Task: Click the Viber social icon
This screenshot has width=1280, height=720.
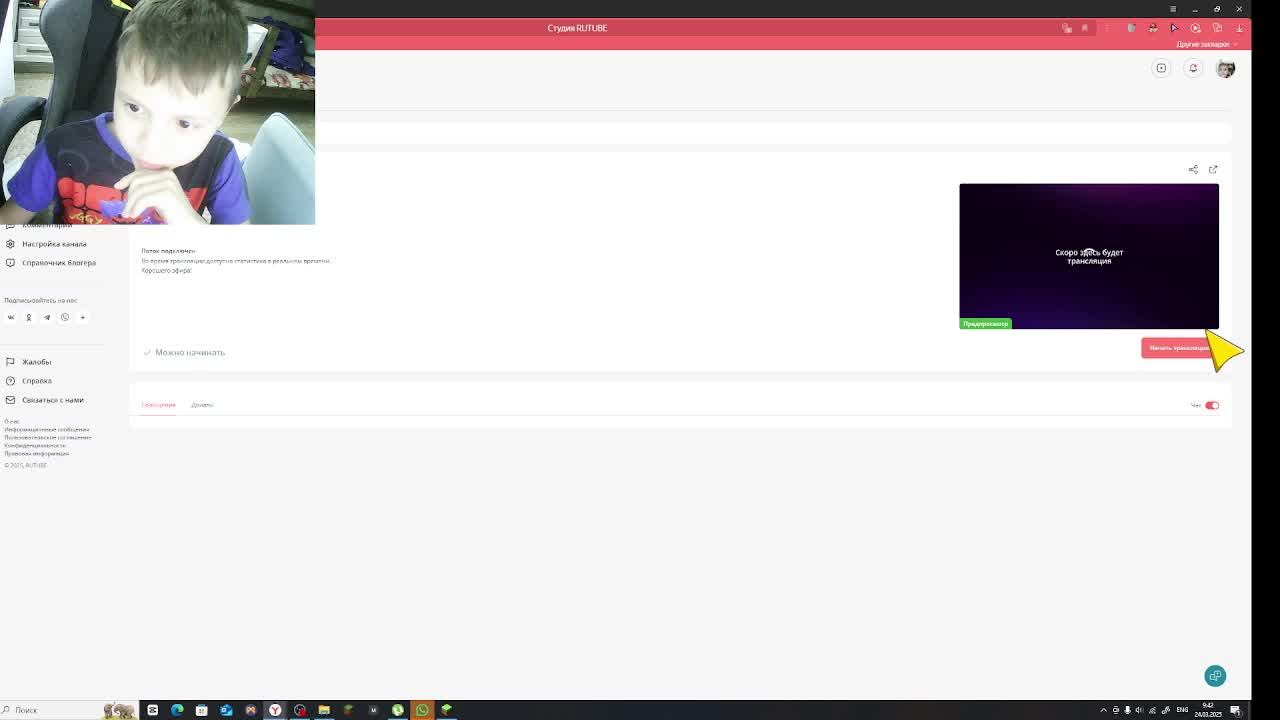Action: (x=65, y=318)
